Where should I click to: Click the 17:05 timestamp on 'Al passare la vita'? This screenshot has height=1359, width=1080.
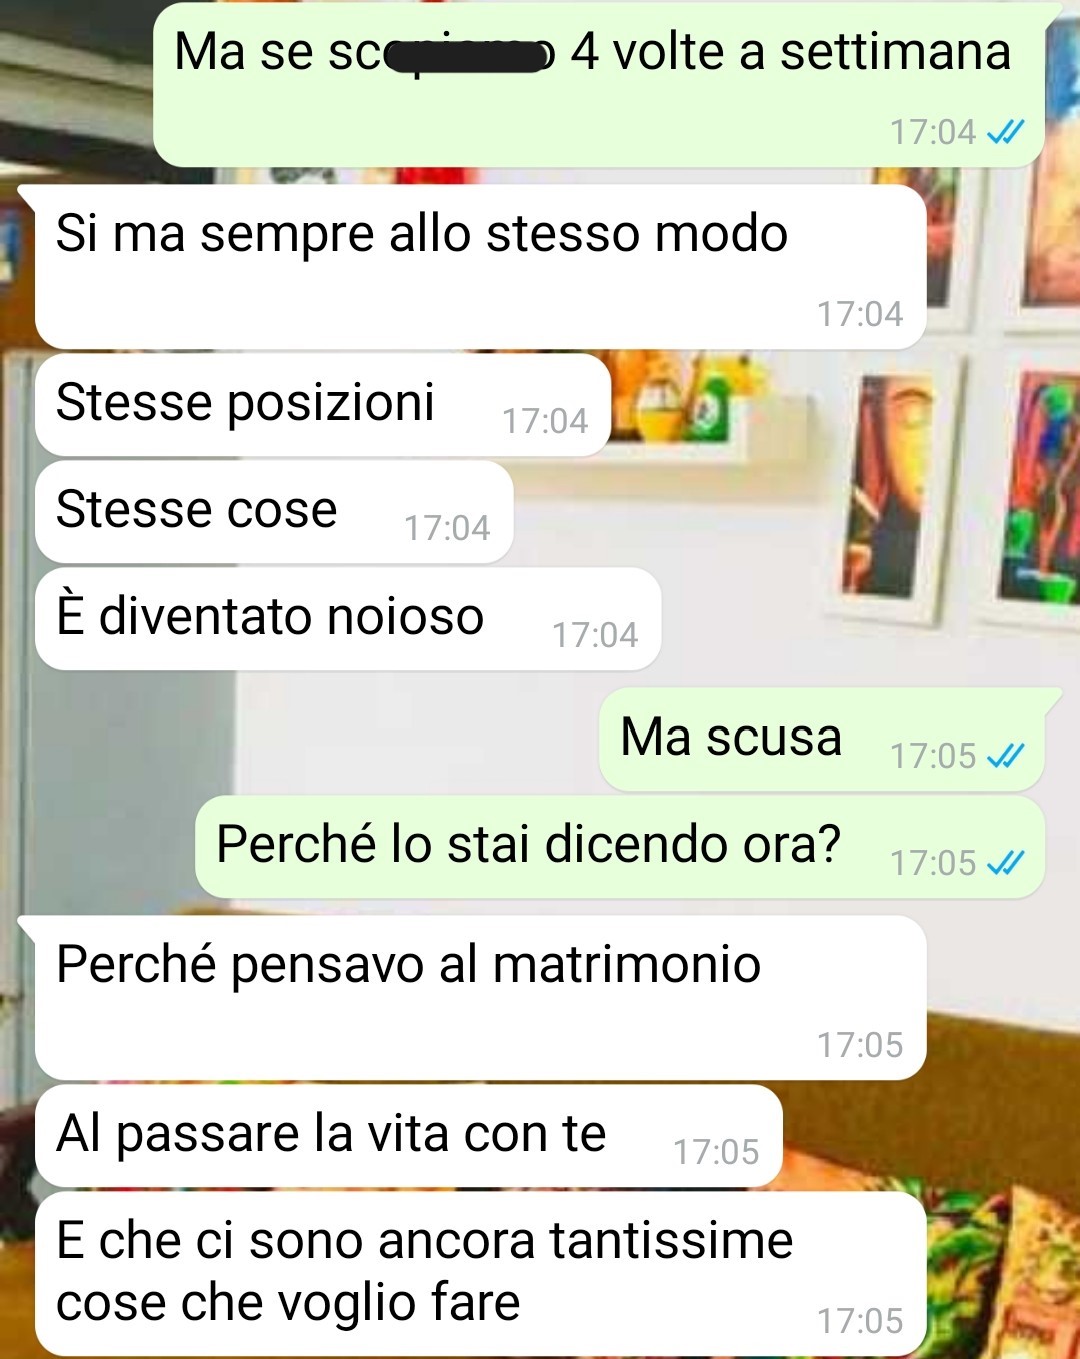716,1152
